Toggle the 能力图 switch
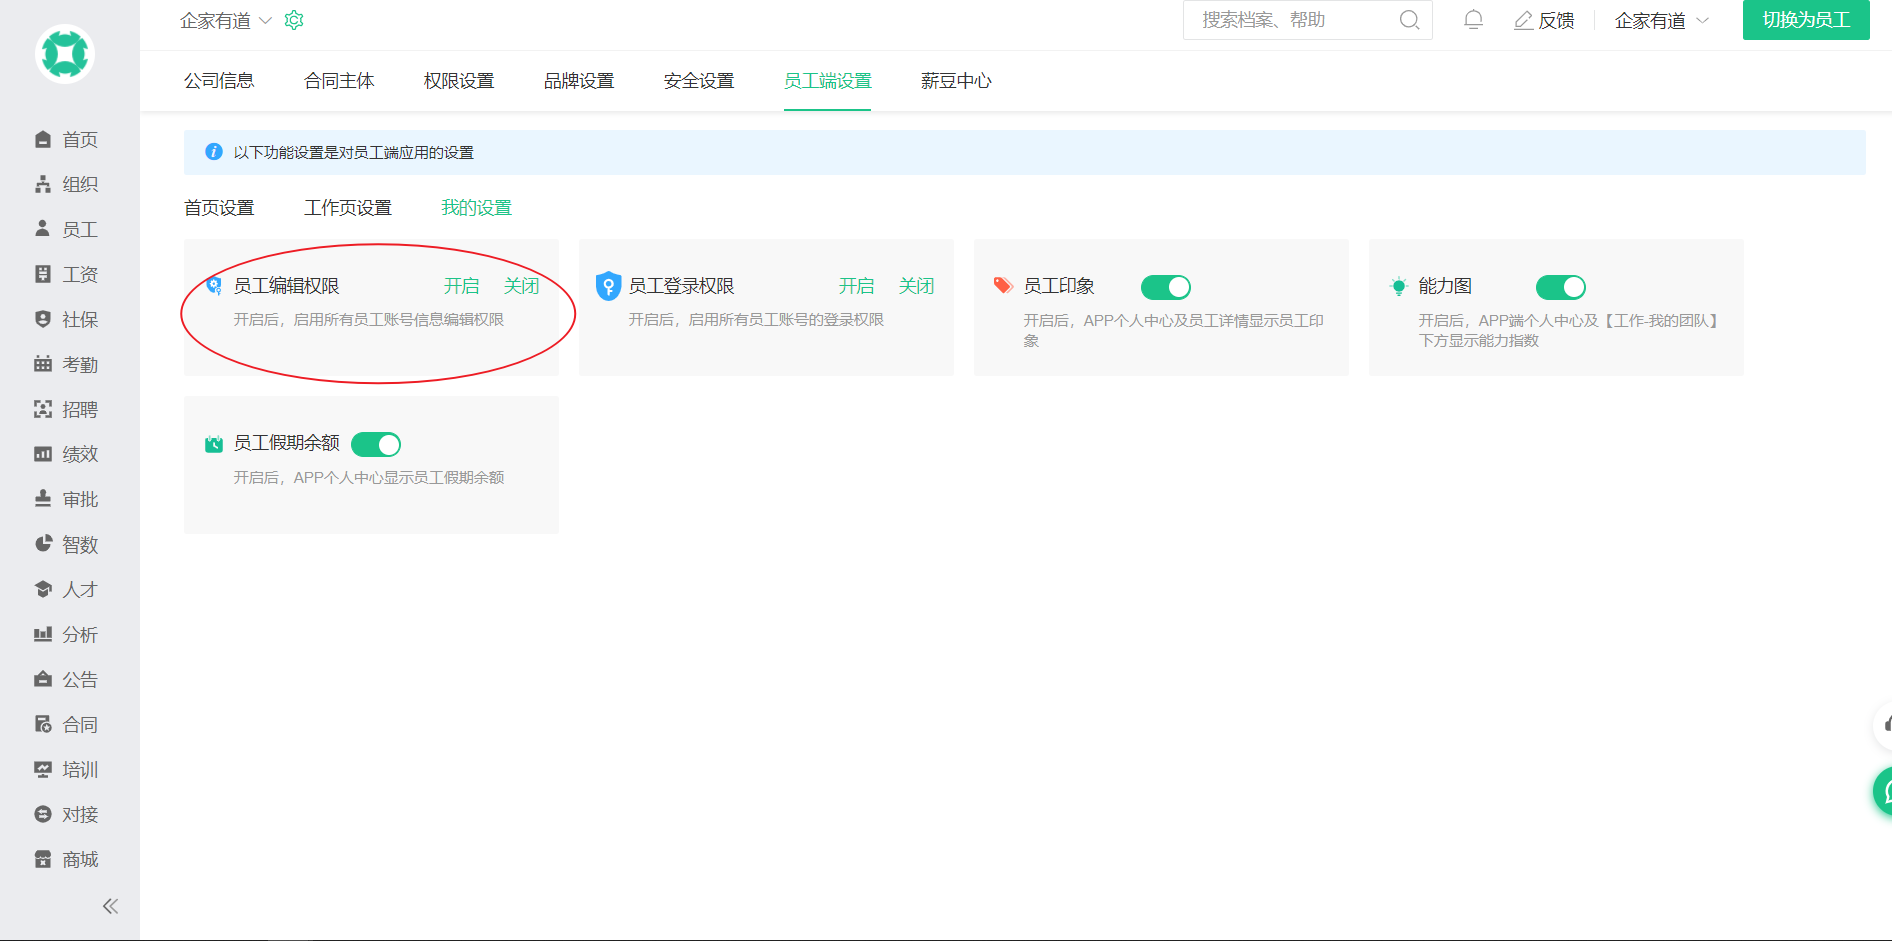 (x=1561, y=287)
